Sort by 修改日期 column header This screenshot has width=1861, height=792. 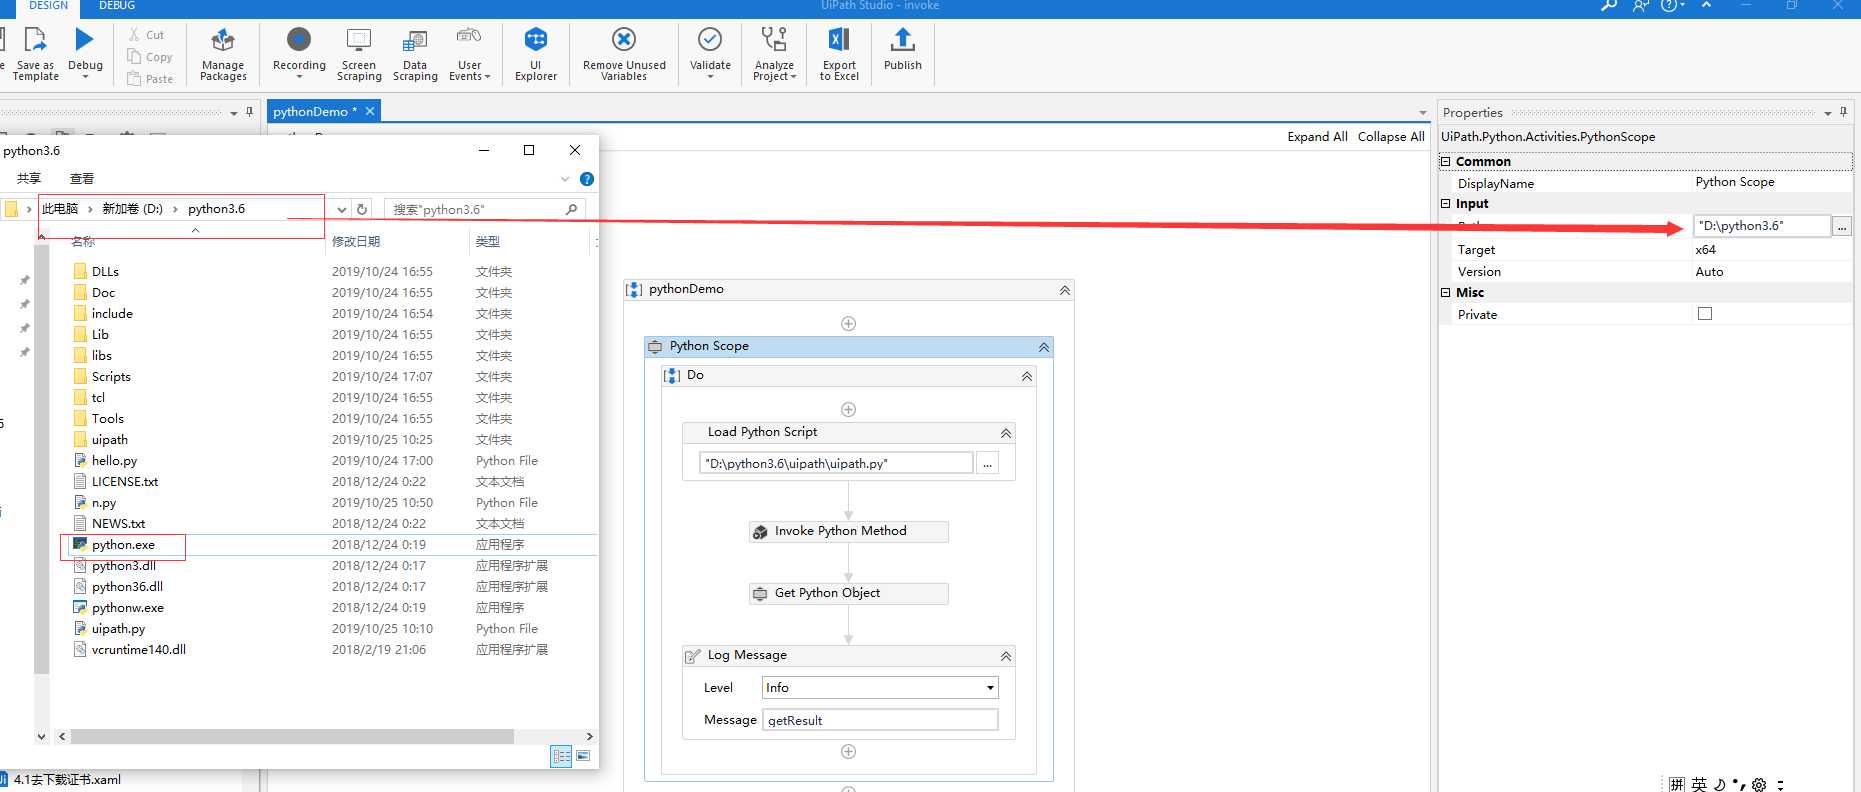[356, 242]
